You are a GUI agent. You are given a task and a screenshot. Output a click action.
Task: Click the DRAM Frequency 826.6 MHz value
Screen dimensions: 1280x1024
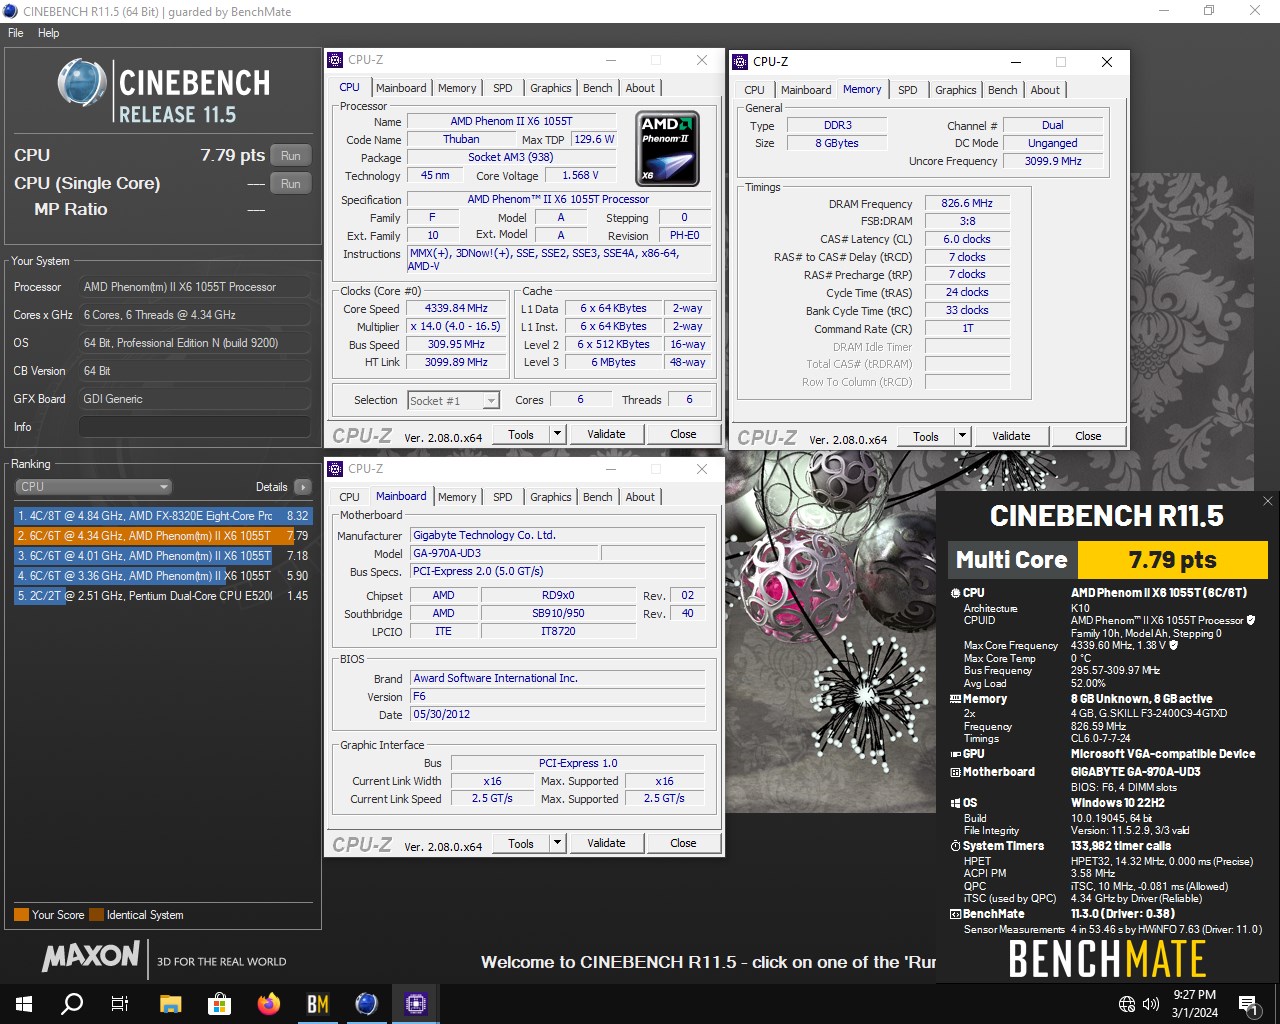(x=967, y=203)
